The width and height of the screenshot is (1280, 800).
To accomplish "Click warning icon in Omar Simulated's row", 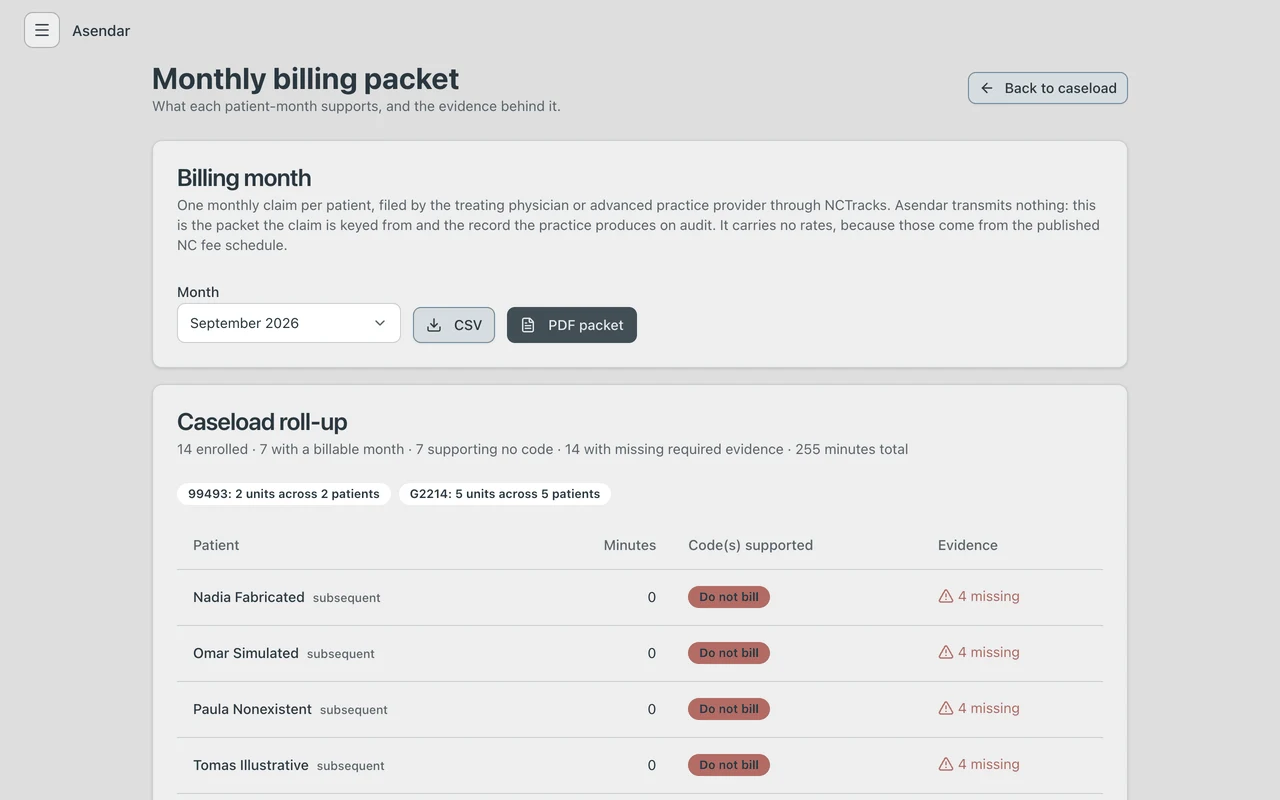I will coord(946,652).
